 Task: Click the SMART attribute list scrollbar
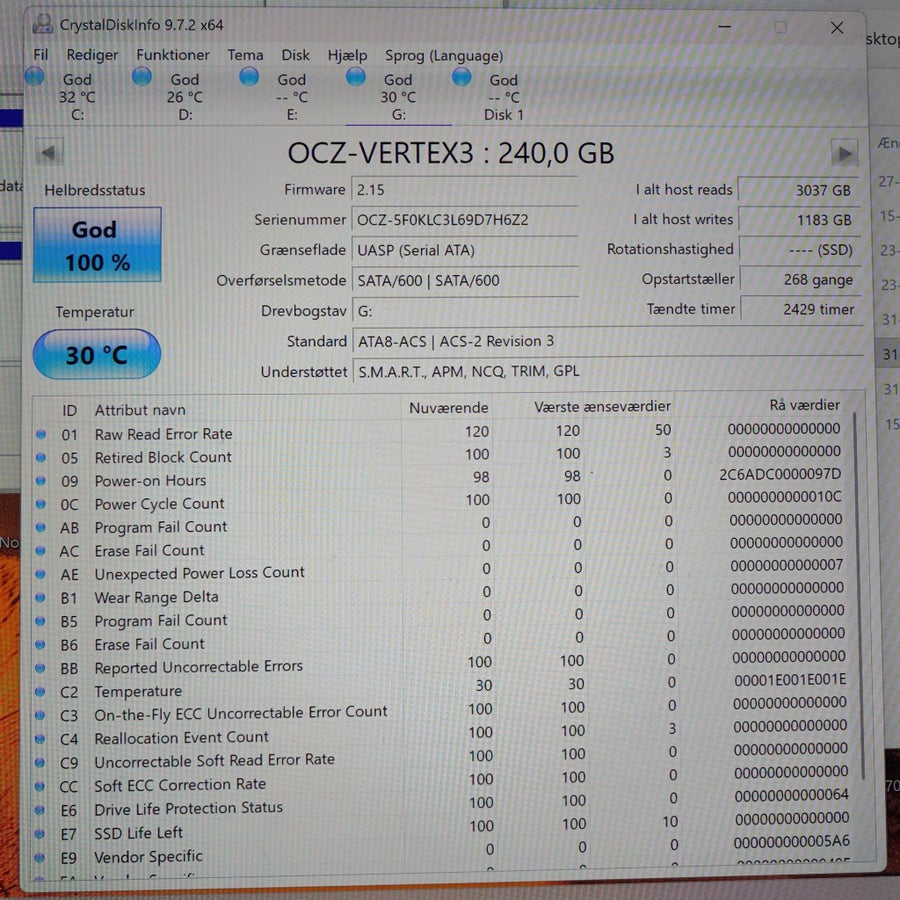click(859, 594)
